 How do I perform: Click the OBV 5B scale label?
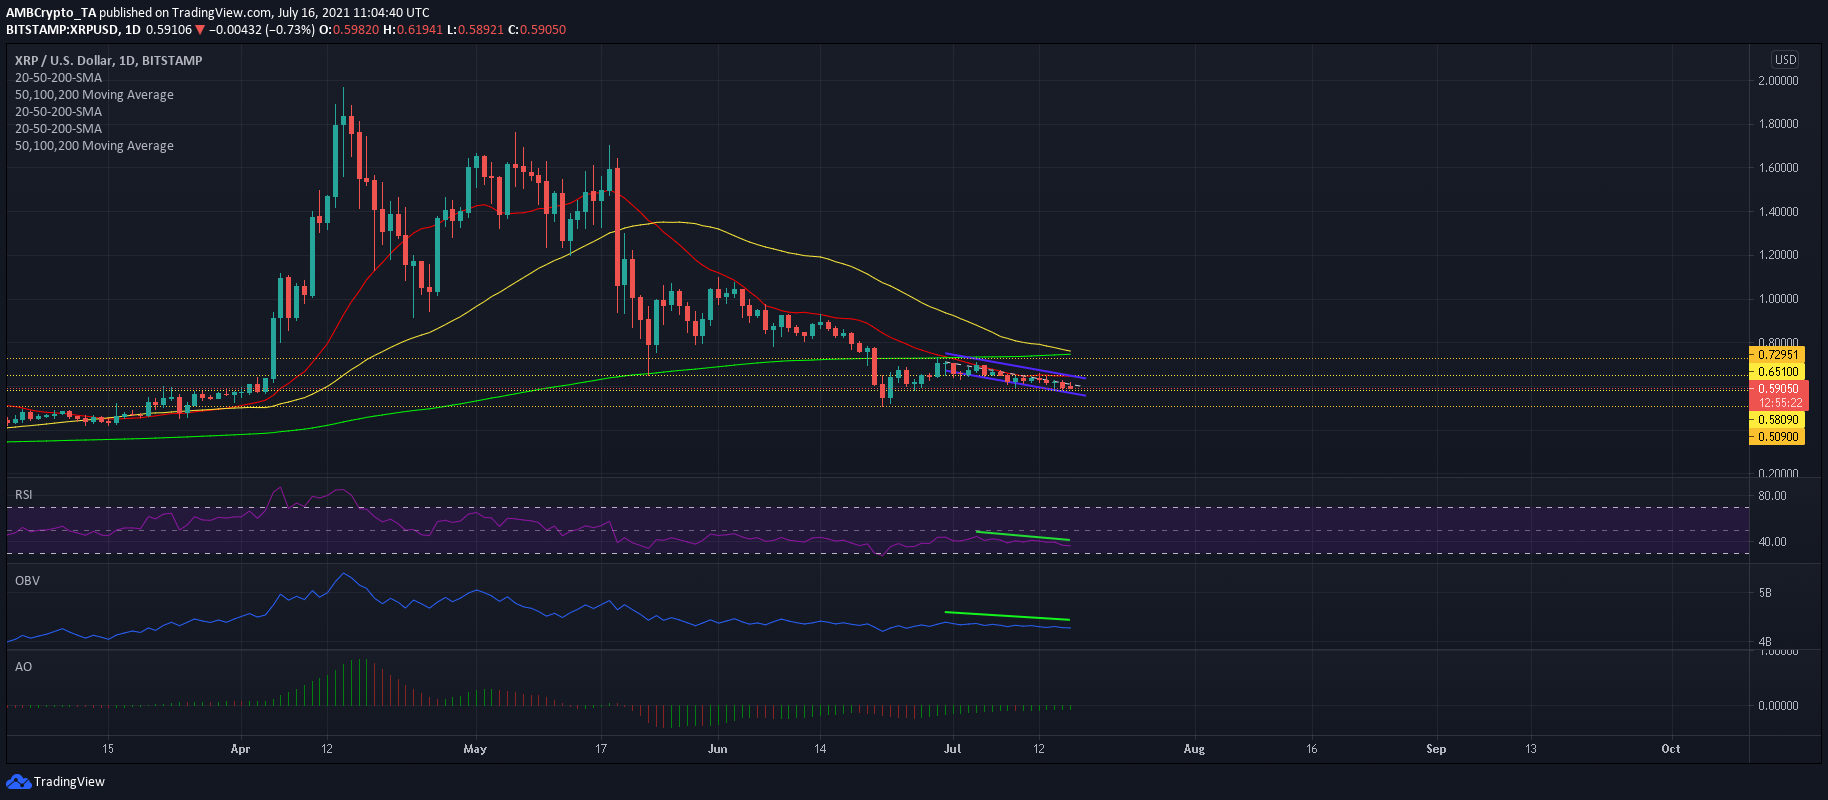(x=1765, y=593)
